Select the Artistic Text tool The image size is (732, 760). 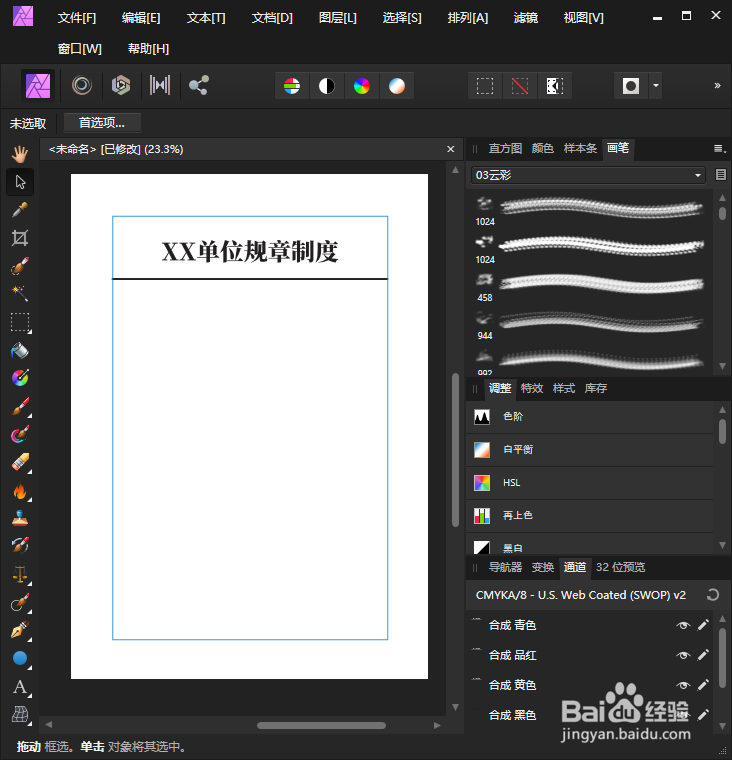pyautogui.click(x=20, y=687)
